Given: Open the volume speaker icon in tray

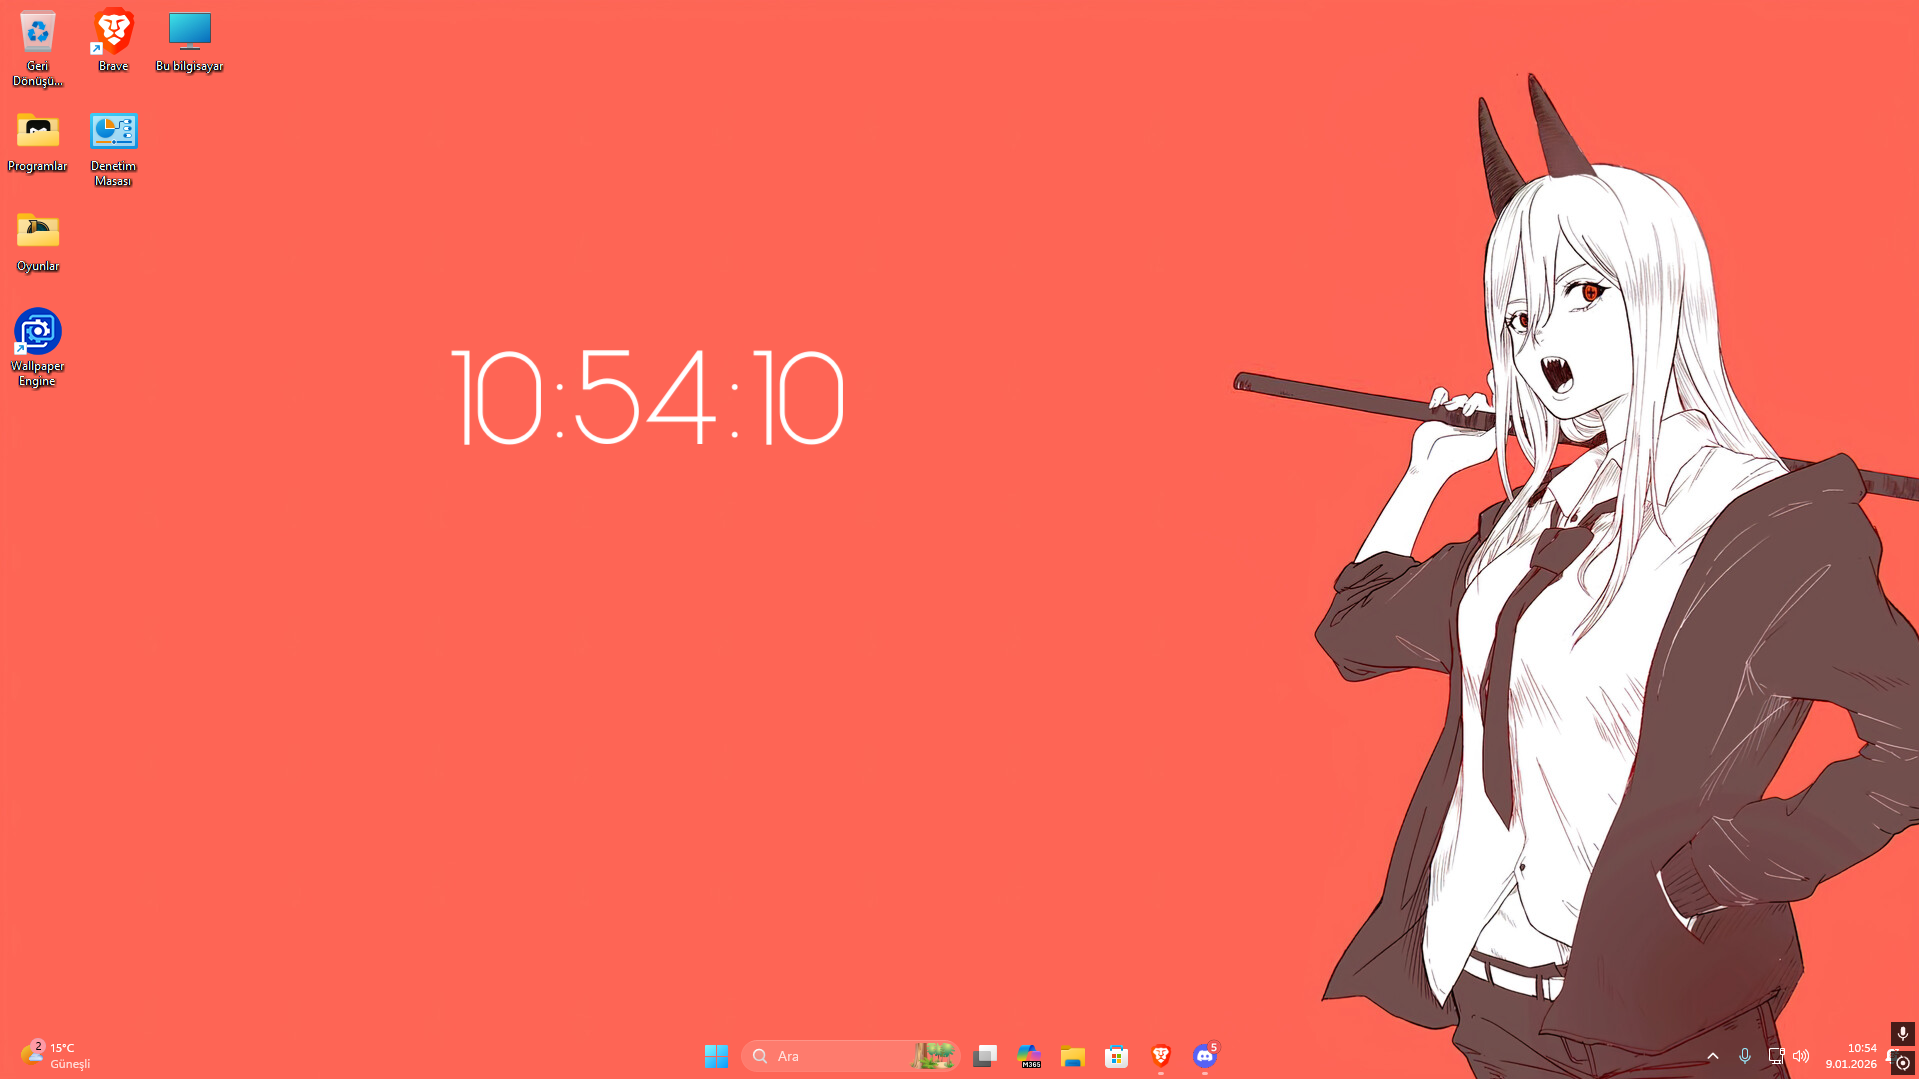Looking at the screenshot, I should tap(1801, 1056).
